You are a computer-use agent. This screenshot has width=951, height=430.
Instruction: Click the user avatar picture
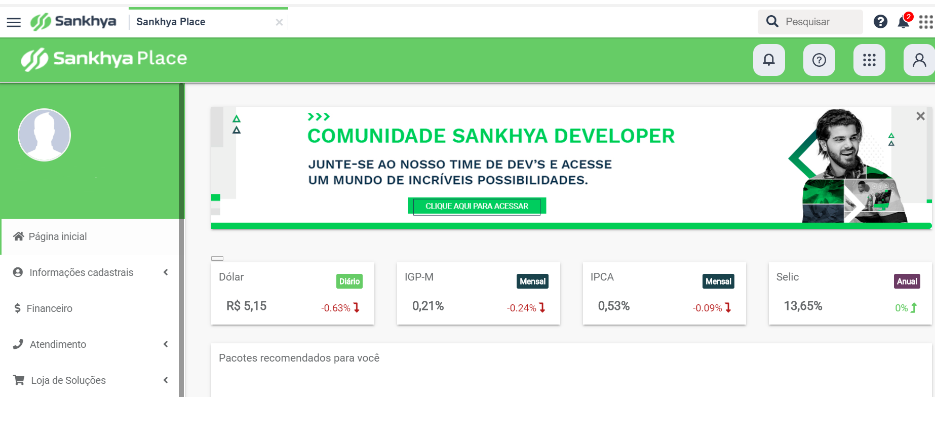pyautogui.click(x=44, y=135)
